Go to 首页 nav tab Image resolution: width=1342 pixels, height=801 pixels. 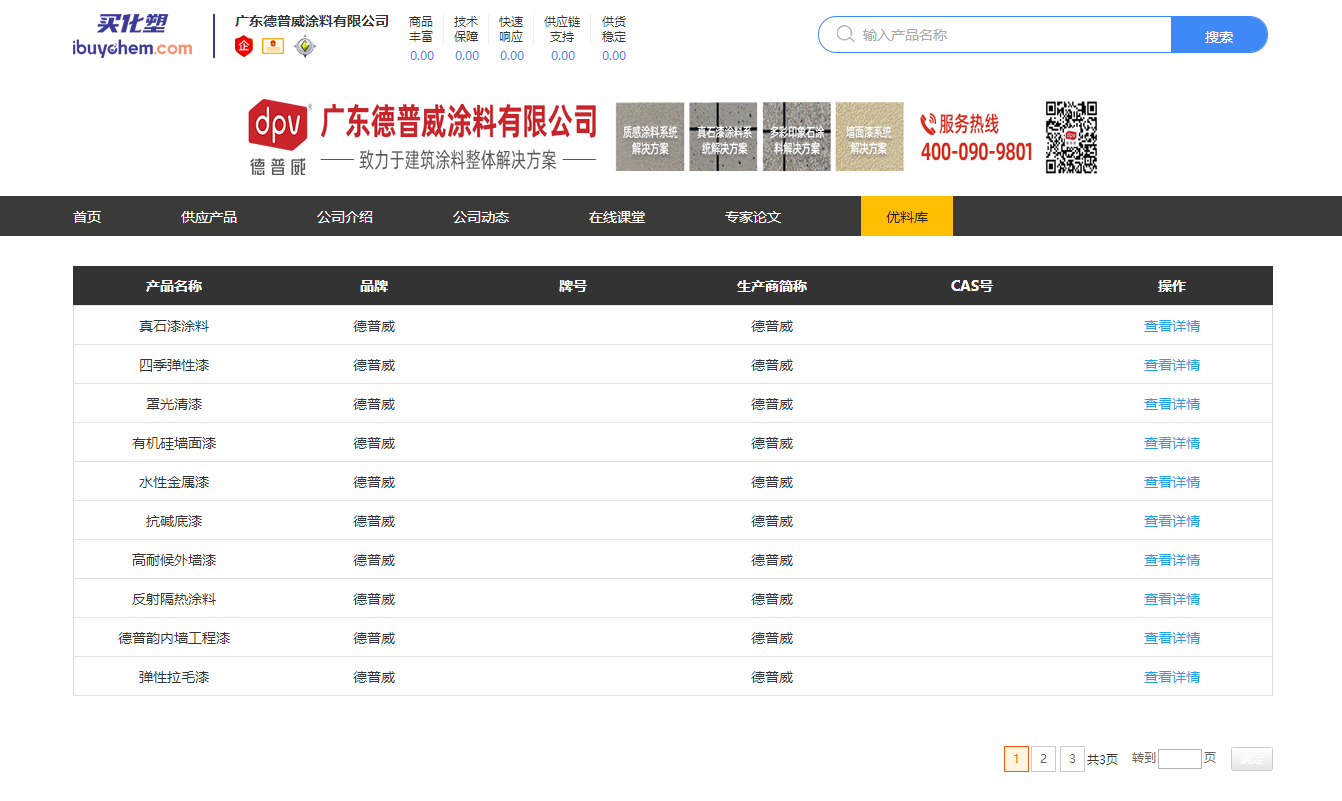87,217
